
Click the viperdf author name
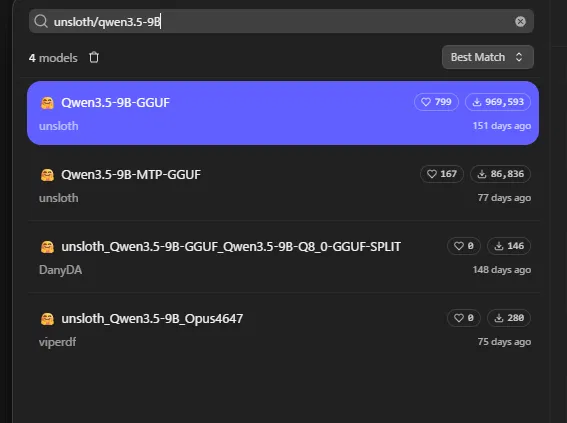tap(57, 342)
